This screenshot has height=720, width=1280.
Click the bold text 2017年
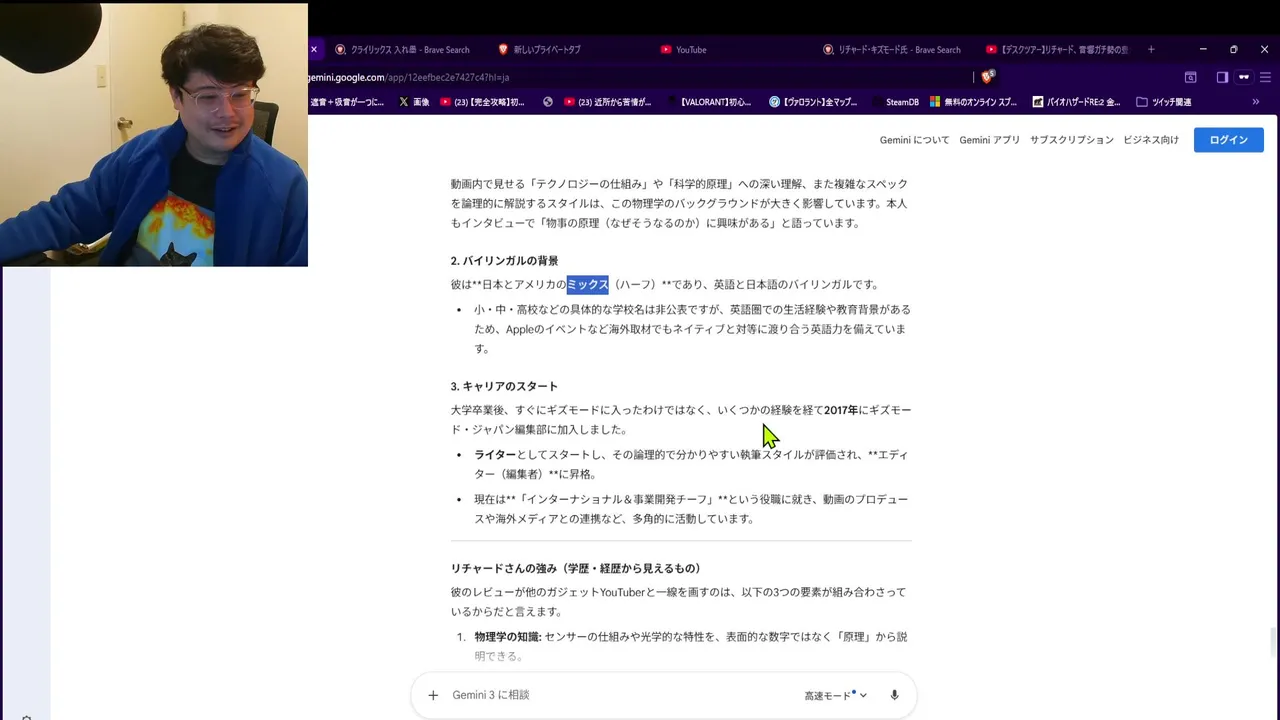coord(841,410)
